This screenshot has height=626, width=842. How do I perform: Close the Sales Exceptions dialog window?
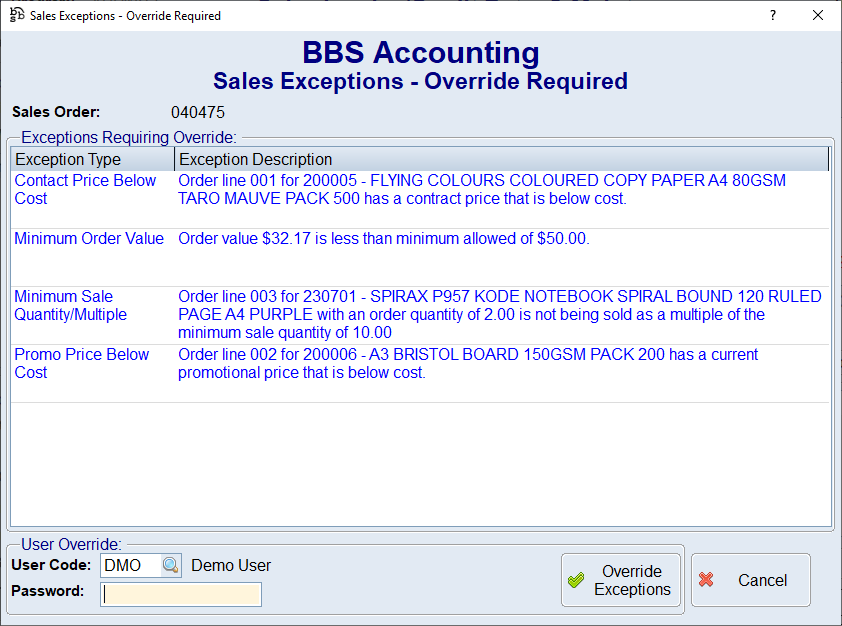[x=817, y=16]
